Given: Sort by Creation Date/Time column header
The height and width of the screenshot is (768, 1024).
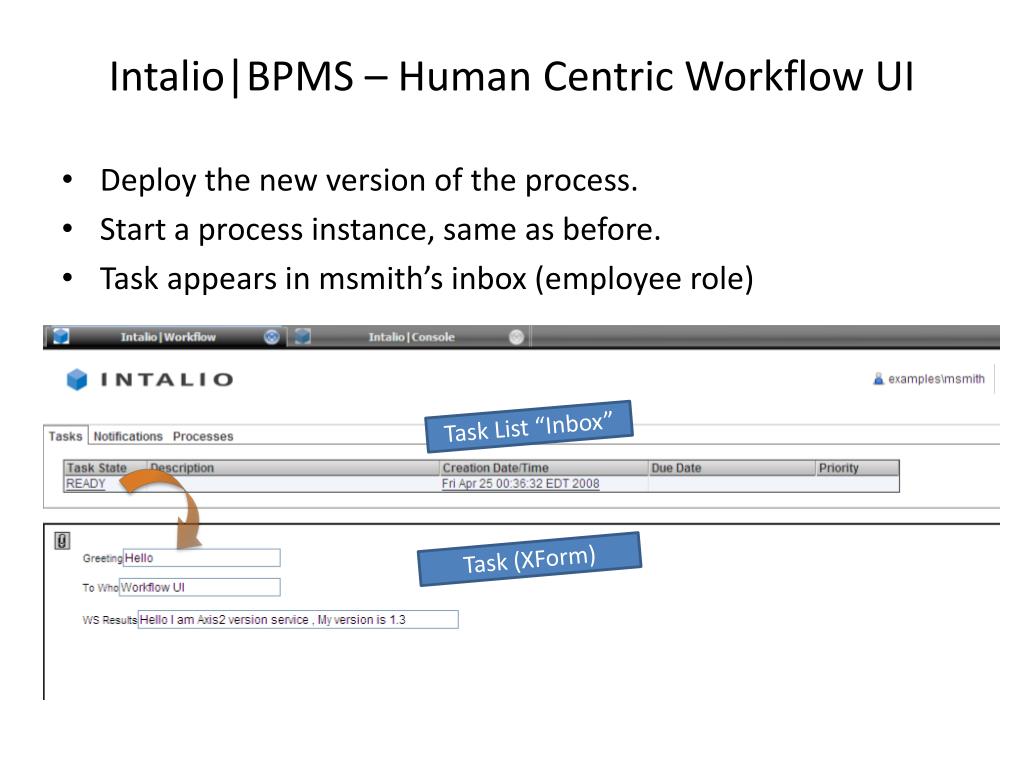Looking at the screenshot, I should (544, 468).
